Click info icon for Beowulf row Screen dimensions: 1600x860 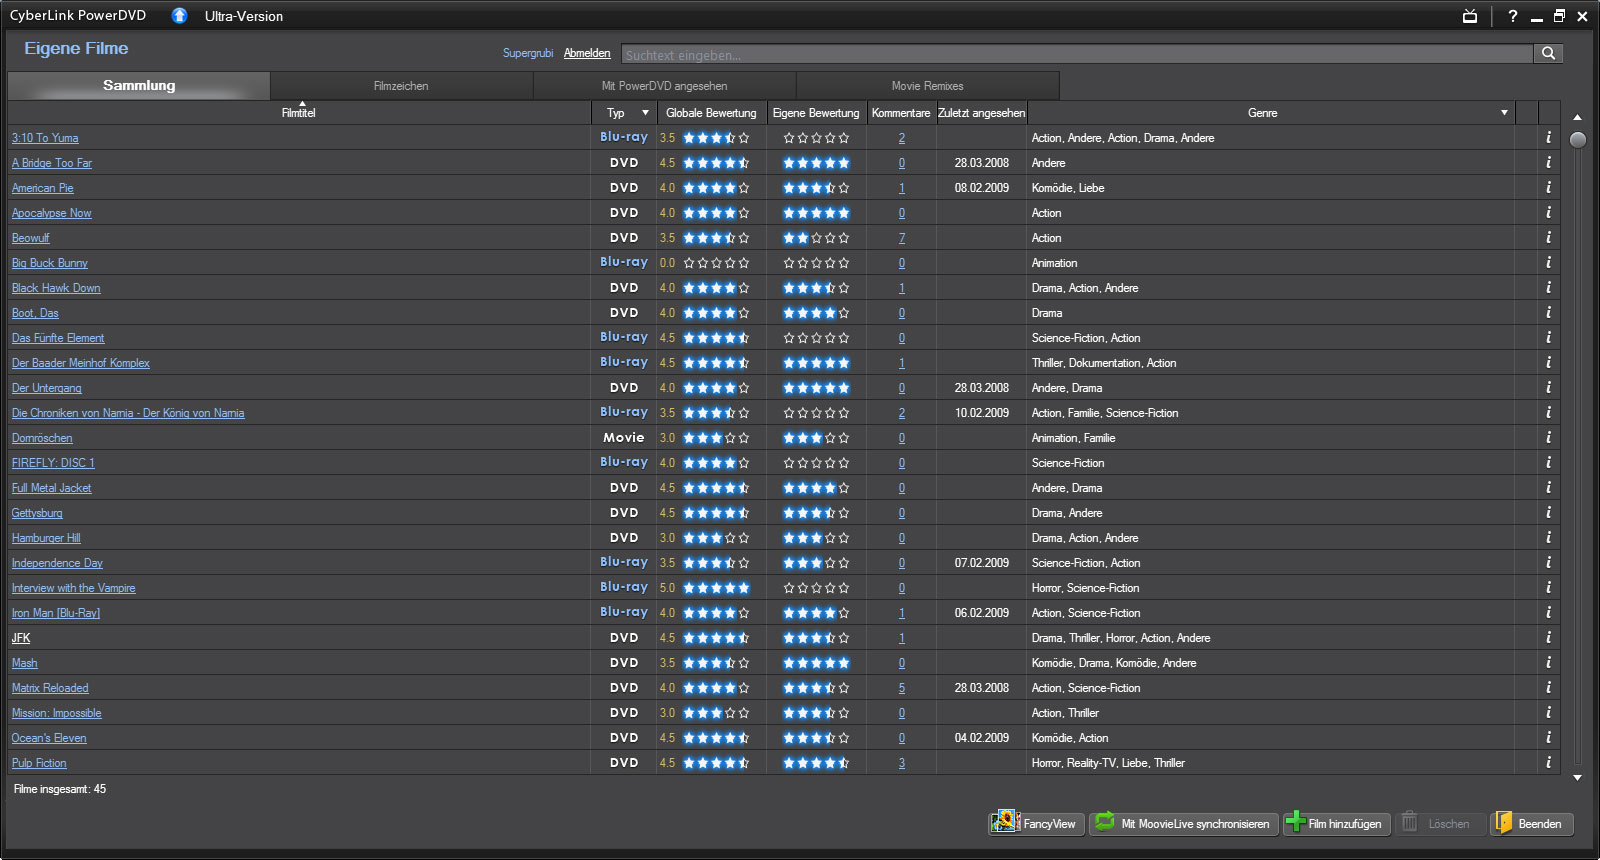click(1548, 238)
